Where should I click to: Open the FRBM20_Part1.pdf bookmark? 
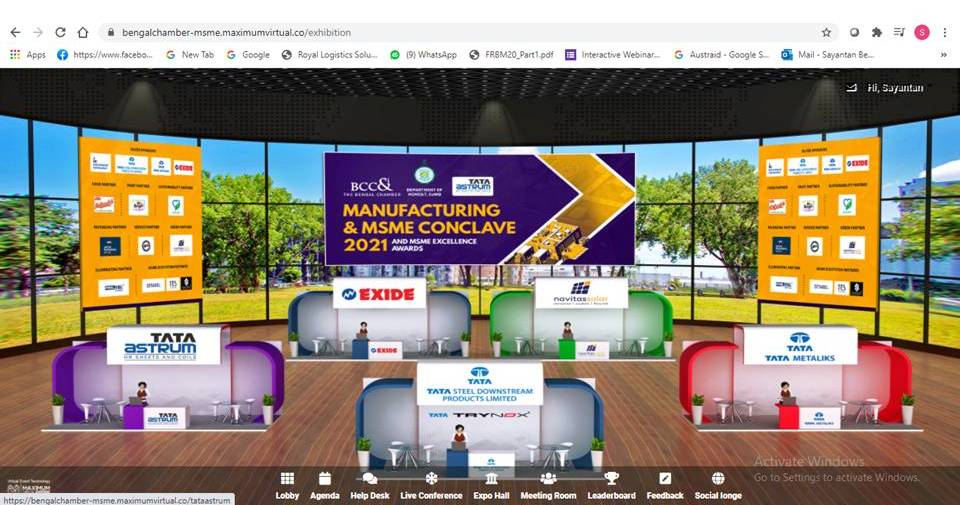pos(511,54)
